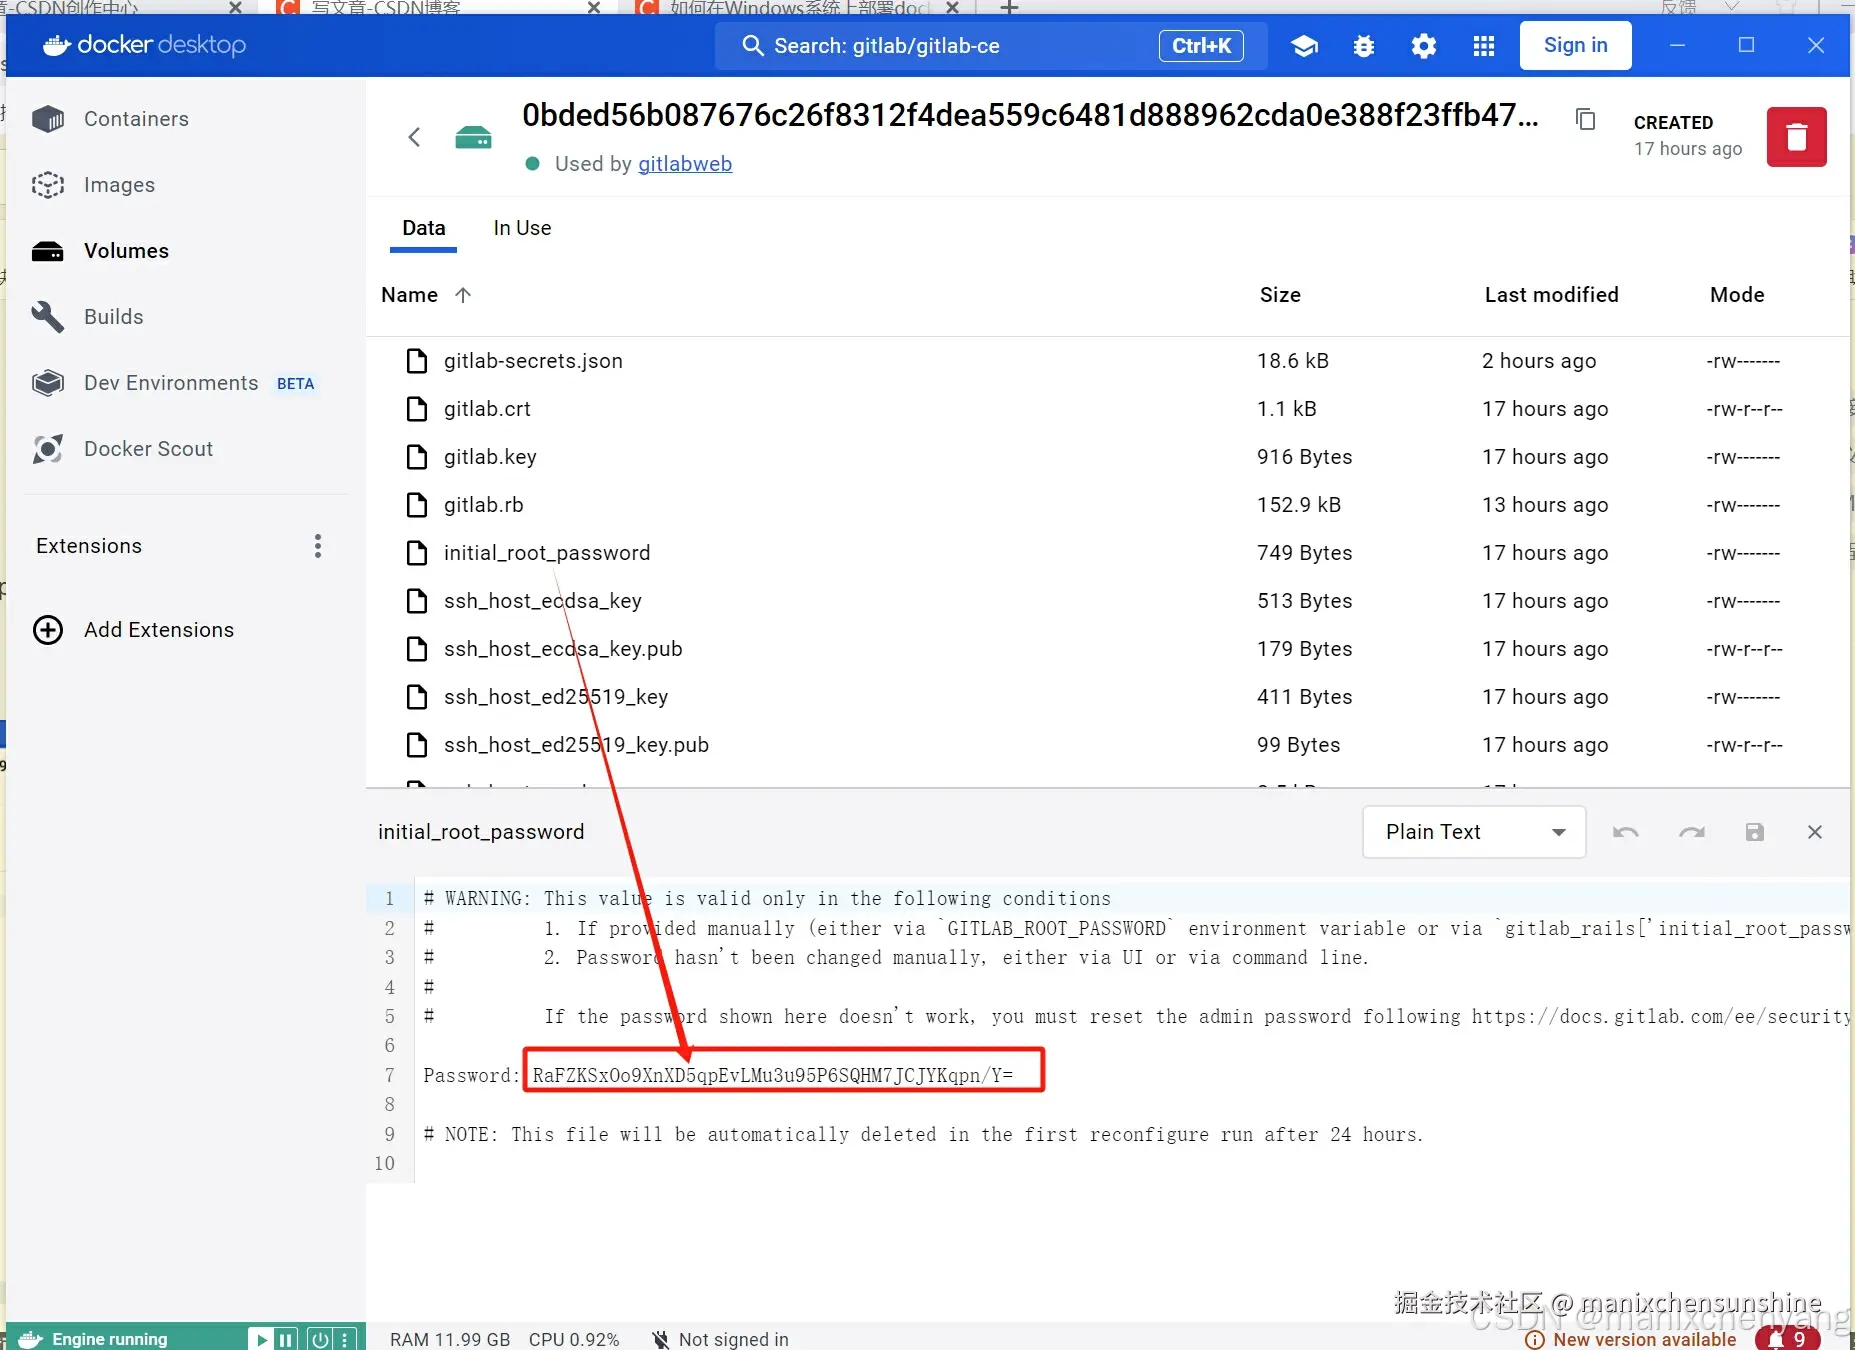
Task: Click the Sign in button
Action: tap(1575, 46)
